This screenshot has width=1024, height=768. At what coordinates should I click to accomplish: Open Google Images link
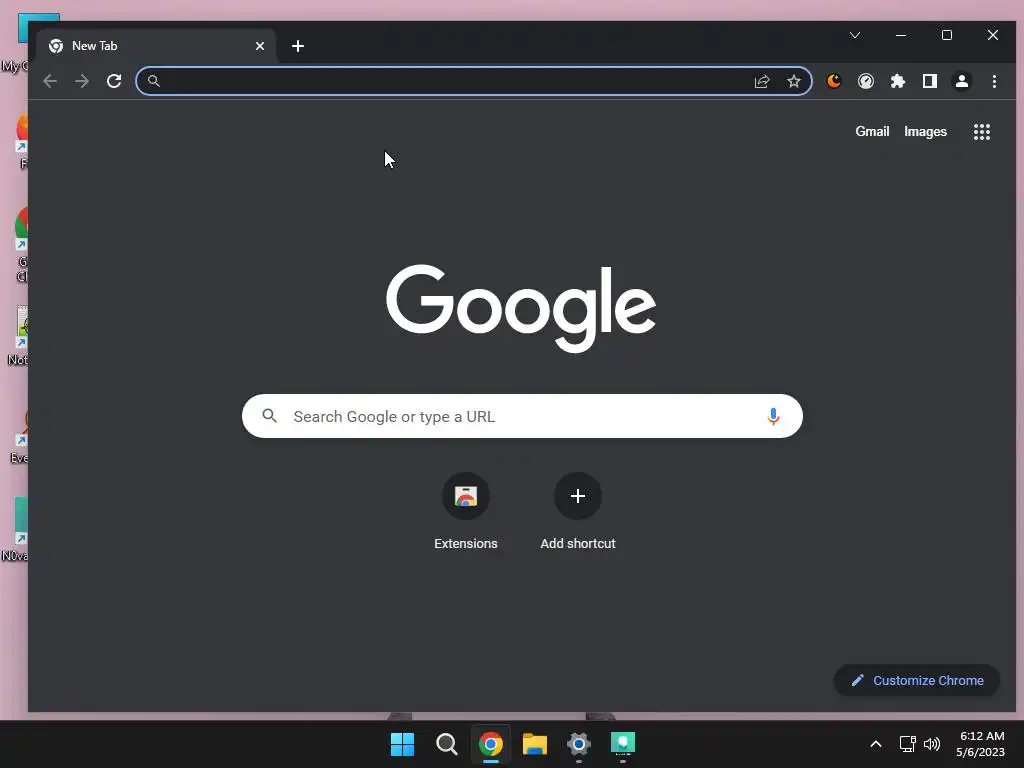[925, 131]
